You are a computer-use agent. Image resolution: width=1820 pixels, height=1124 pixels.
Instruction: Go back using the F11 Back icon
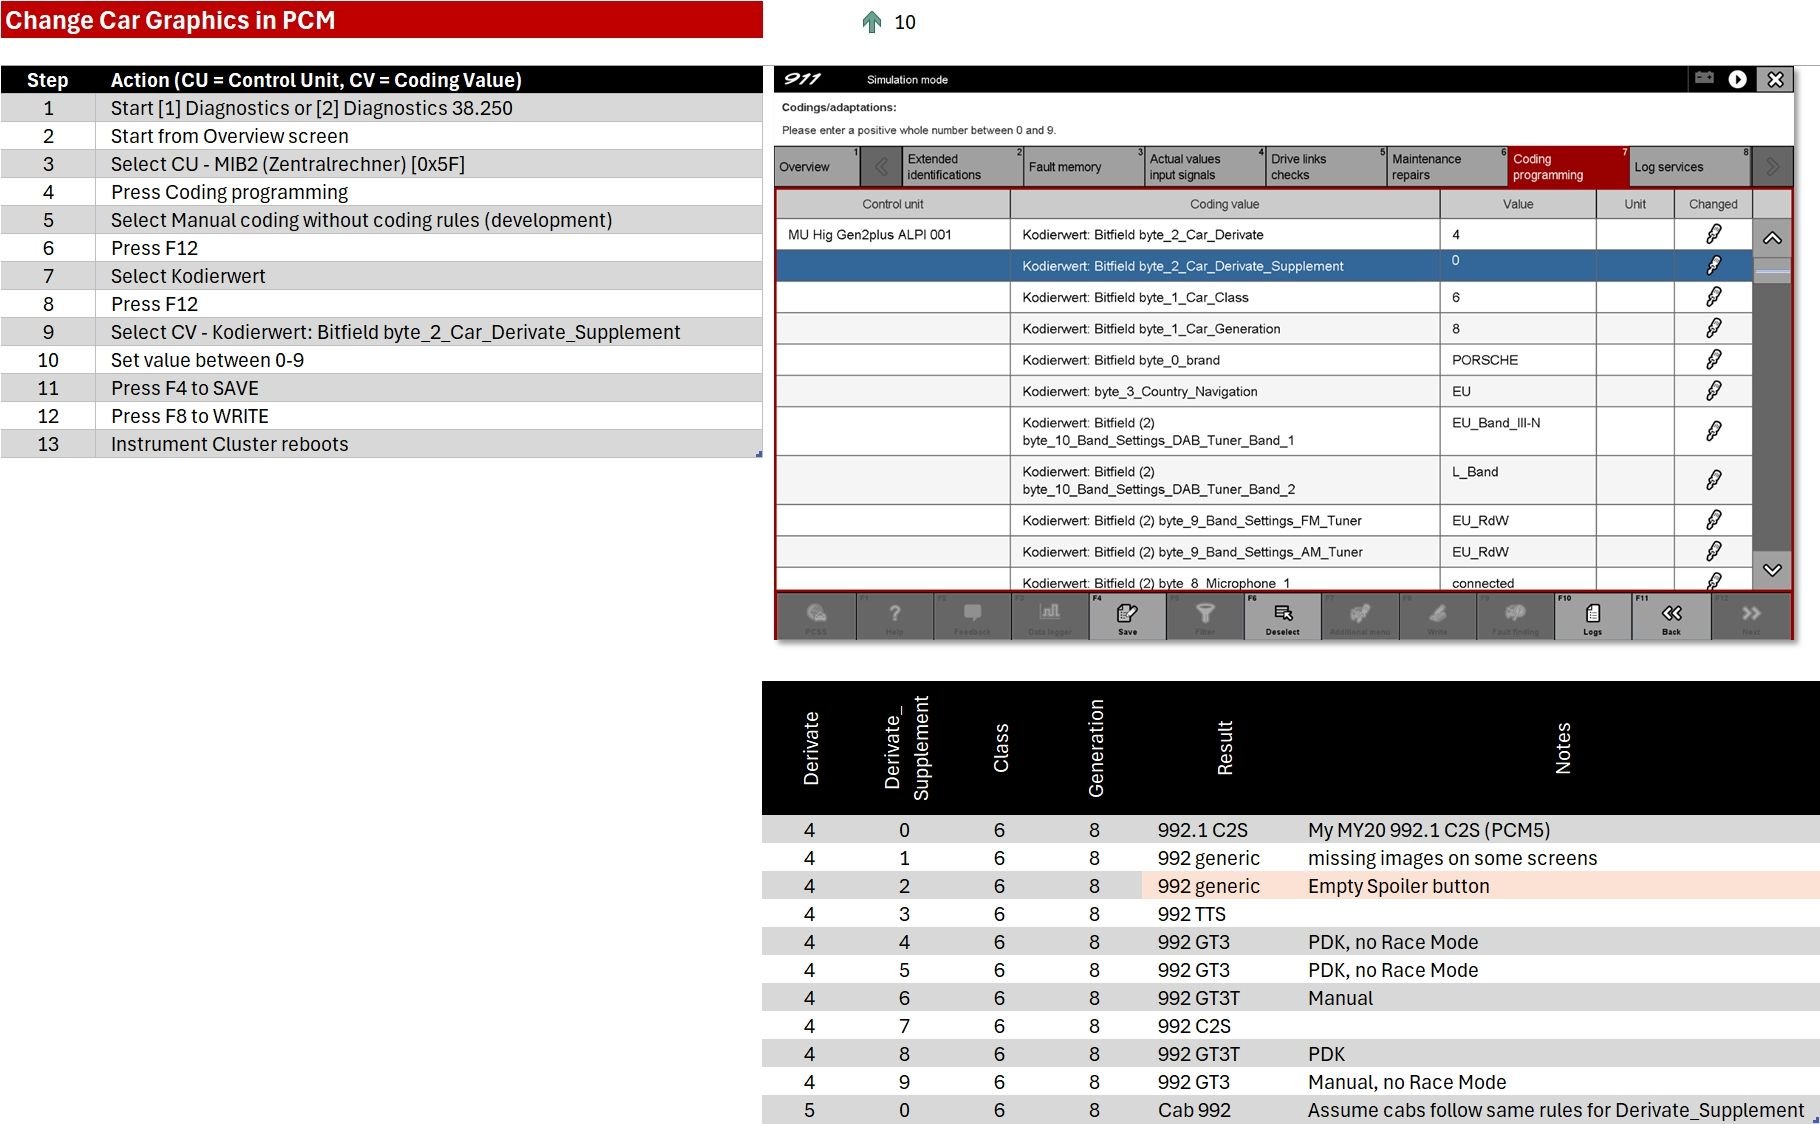point(1671,616)
